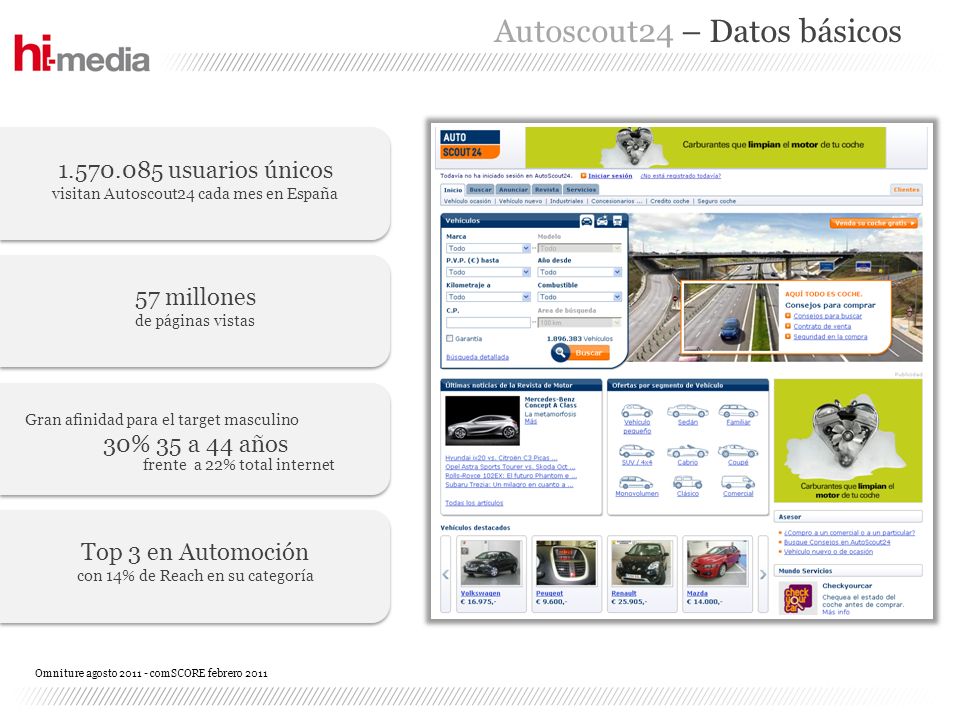Click the Sedán segment car icon

click(688, 411)
